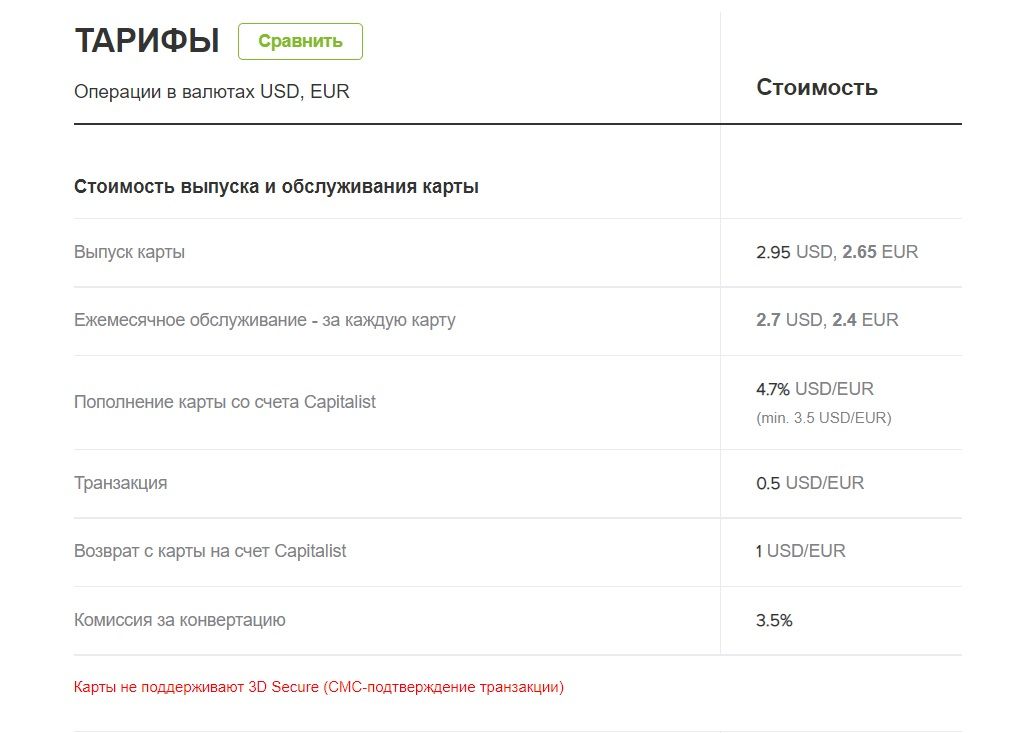Image resolution: width=1015 pixels, height=733 pixels.
Task: Select the Стоимость выпуска и обслуживания карты heading
Action: pos(276,187)
